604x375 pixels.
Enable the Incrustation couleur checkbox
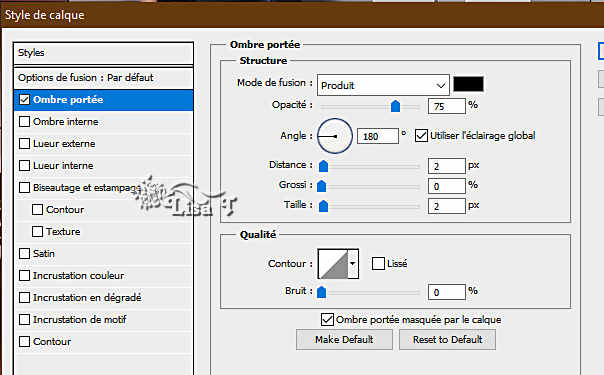(x=24, y=275)
